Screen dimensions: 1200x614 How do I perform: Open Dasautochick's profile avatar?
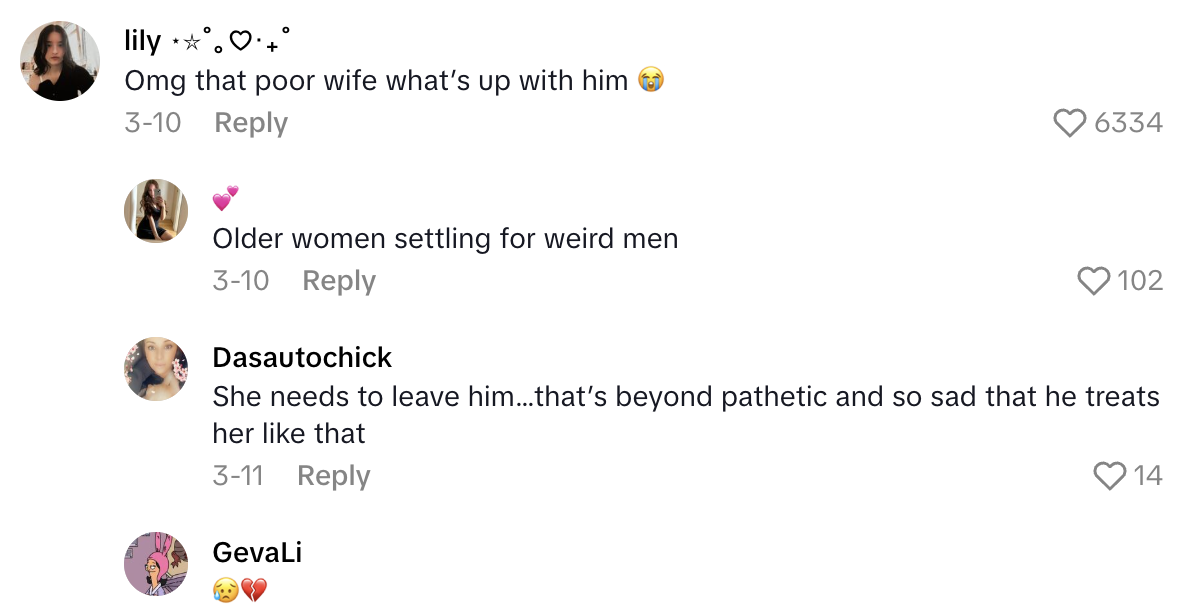(x=156, y=368)
